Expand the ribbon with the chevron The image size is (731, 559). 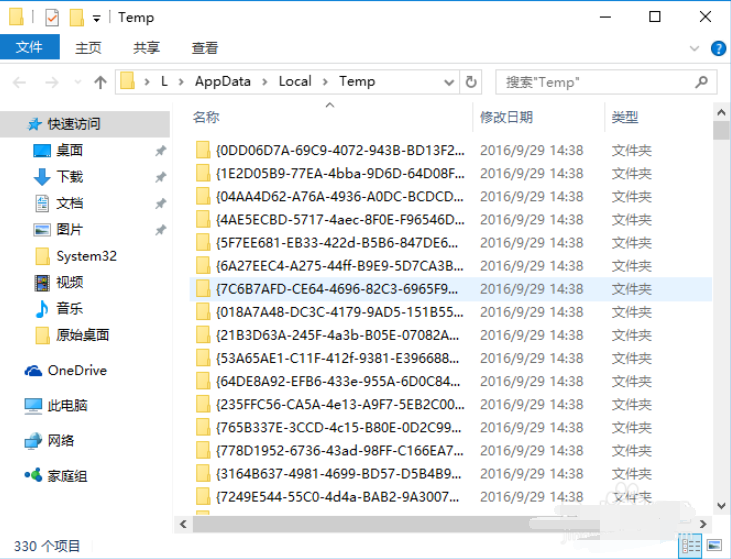coord(694,48)
